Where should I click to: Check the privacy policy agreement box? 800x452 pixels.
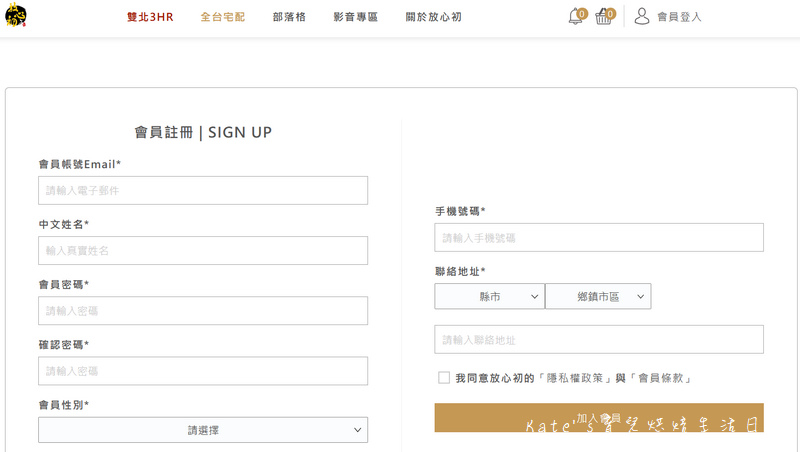click(444, 378)
